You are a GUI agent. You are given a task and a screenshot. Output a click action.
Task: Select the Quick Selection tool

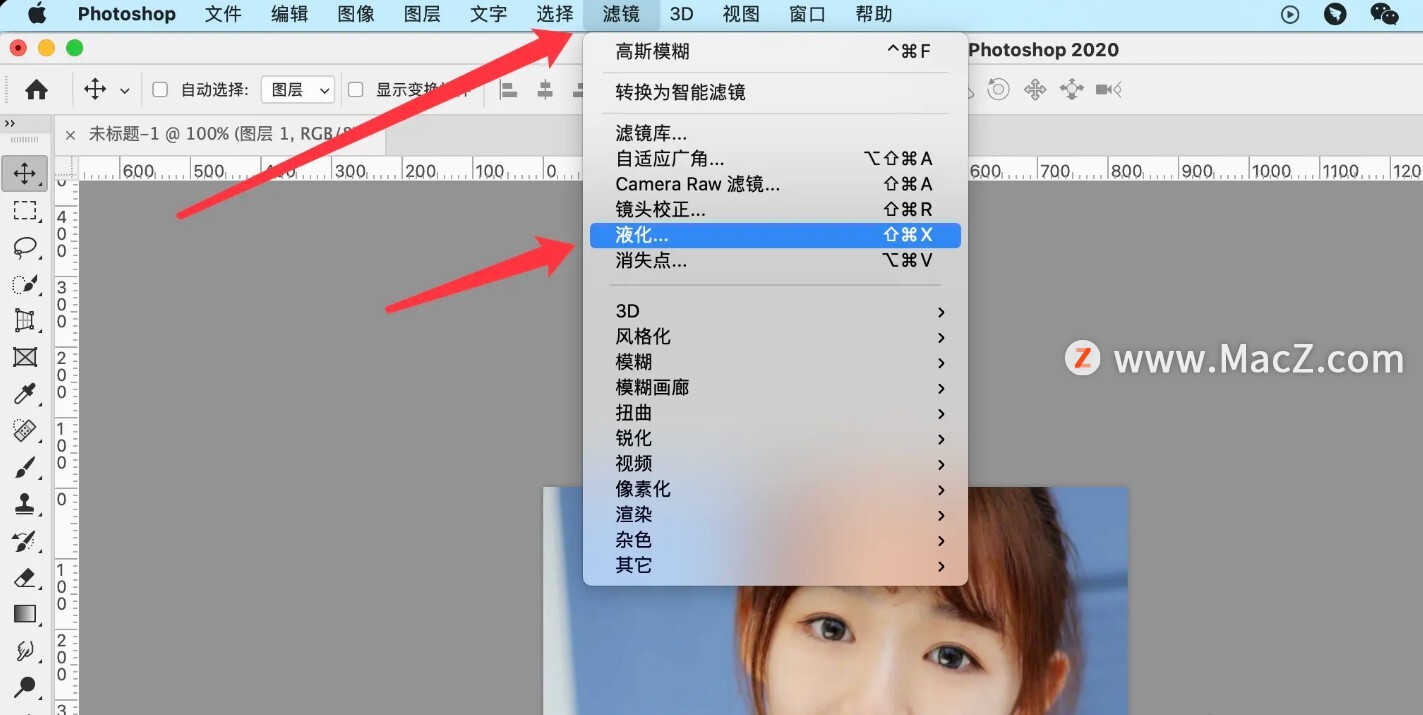[25, 284]
